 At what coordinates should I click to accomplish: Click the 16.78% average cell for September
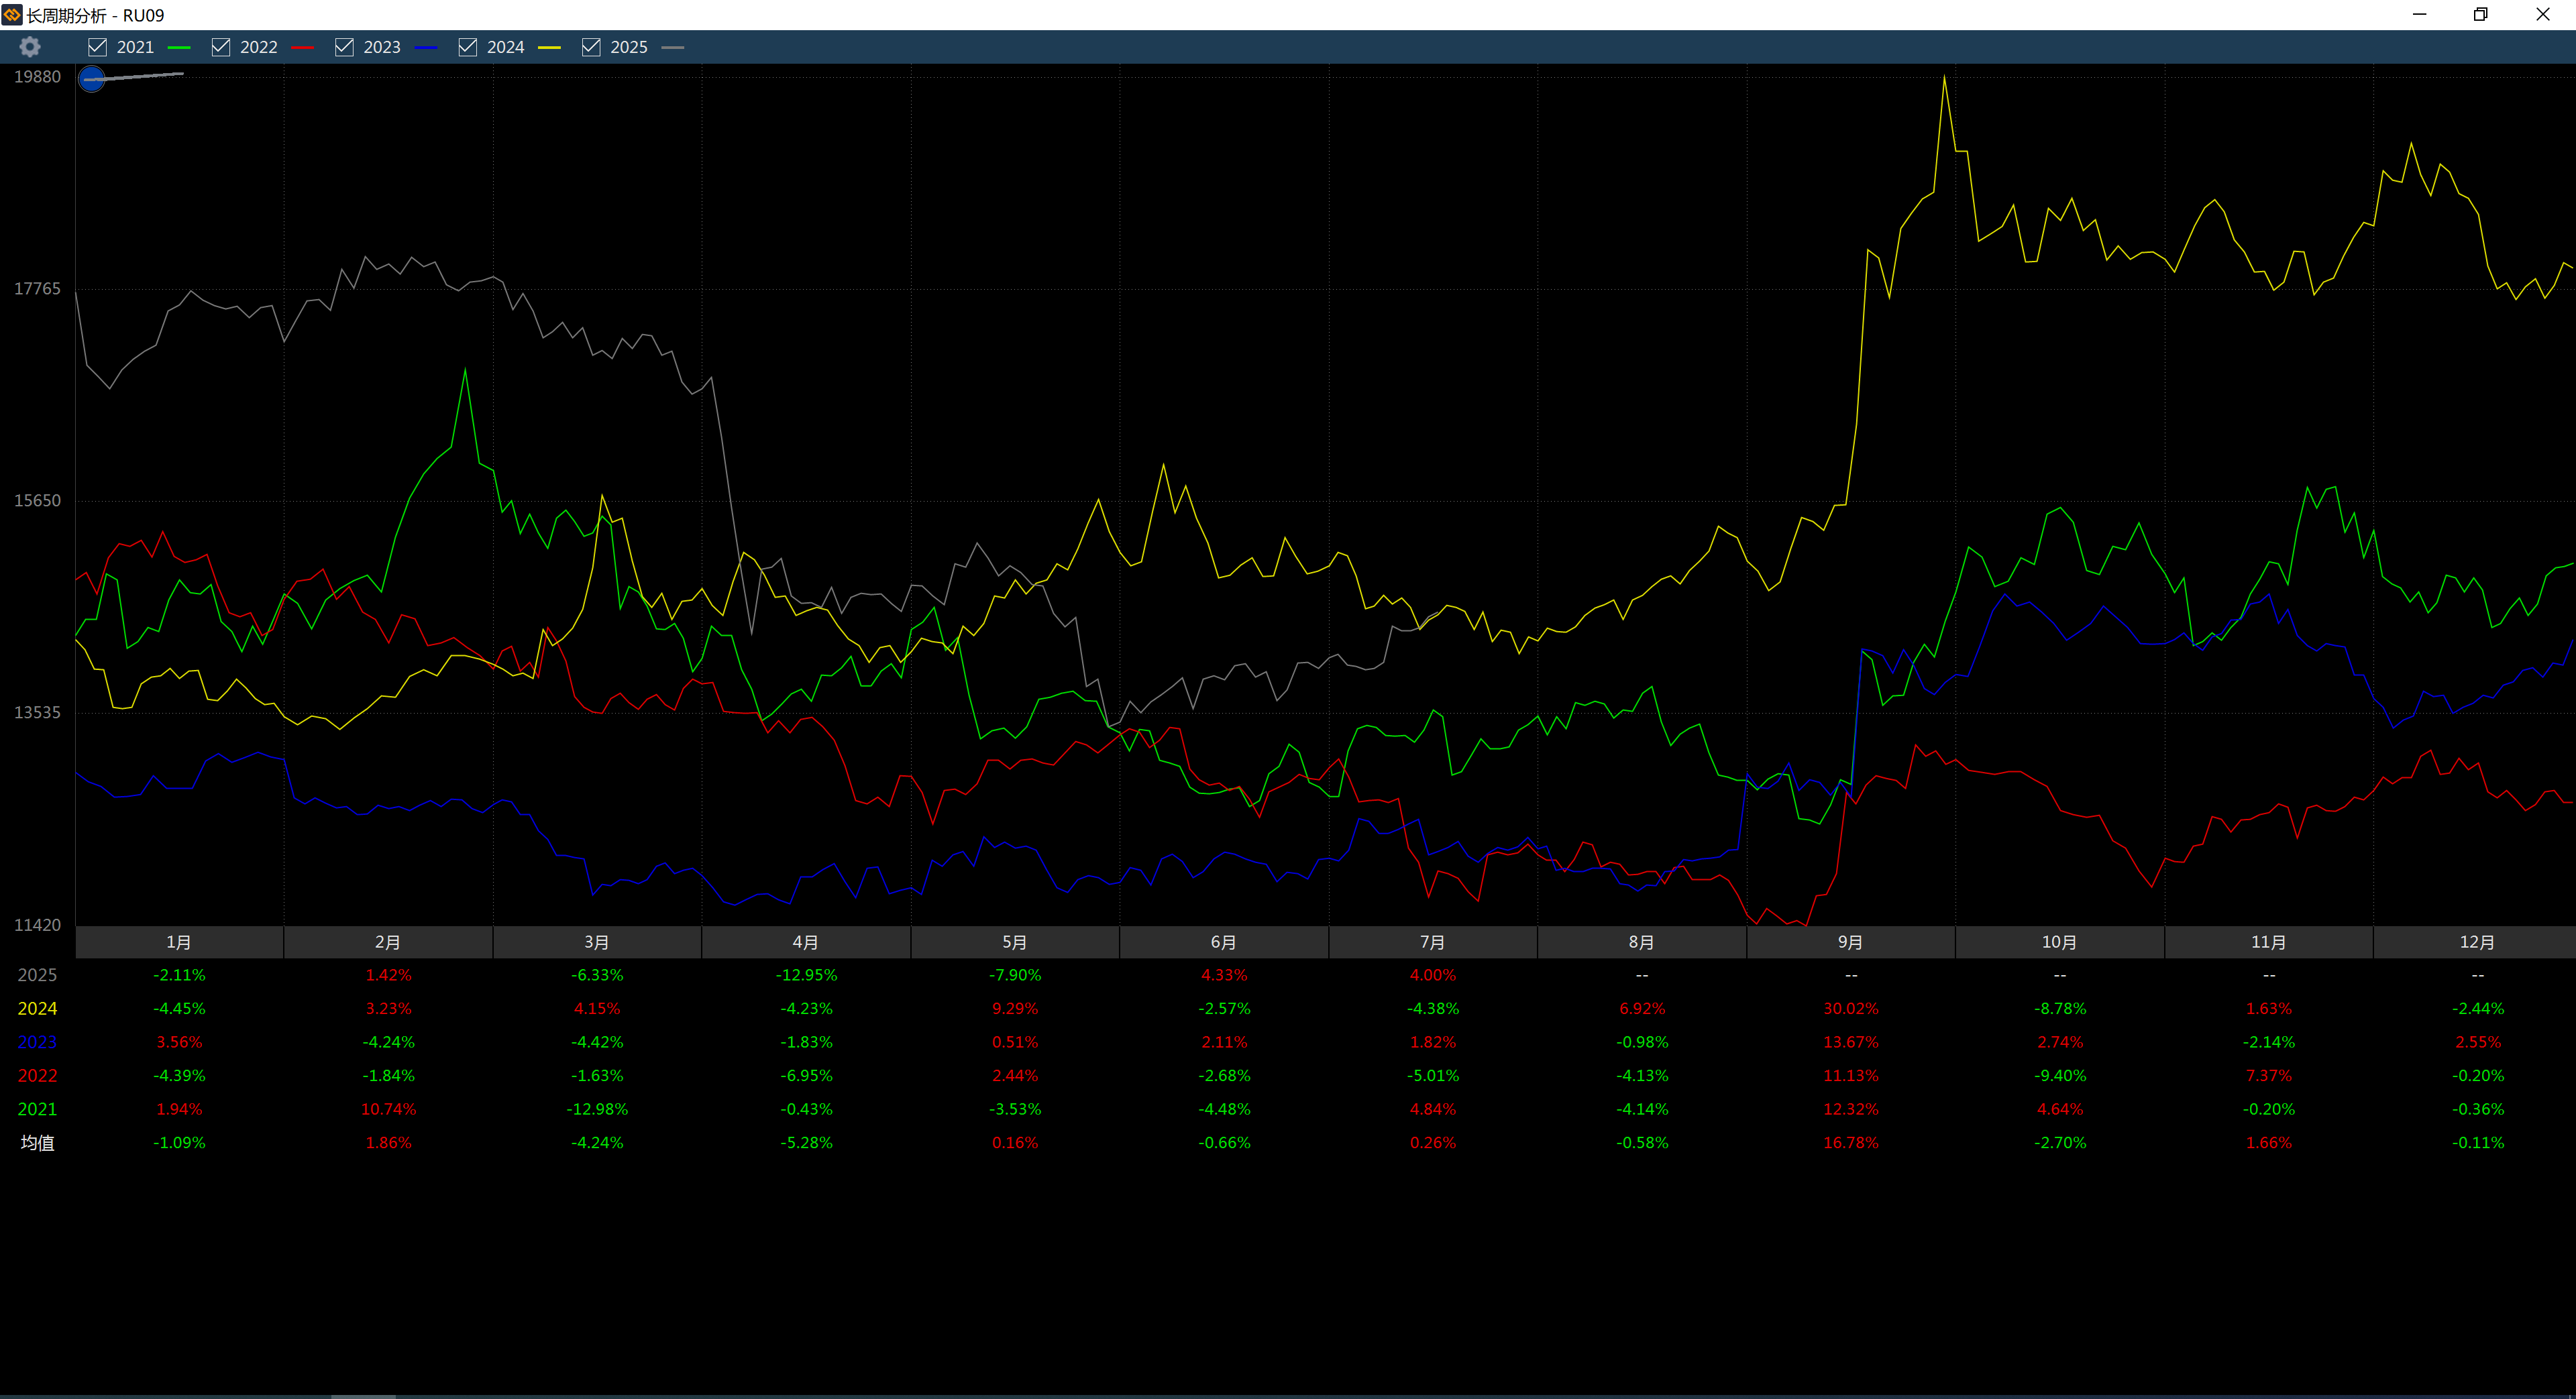tap(1851, 1143)
